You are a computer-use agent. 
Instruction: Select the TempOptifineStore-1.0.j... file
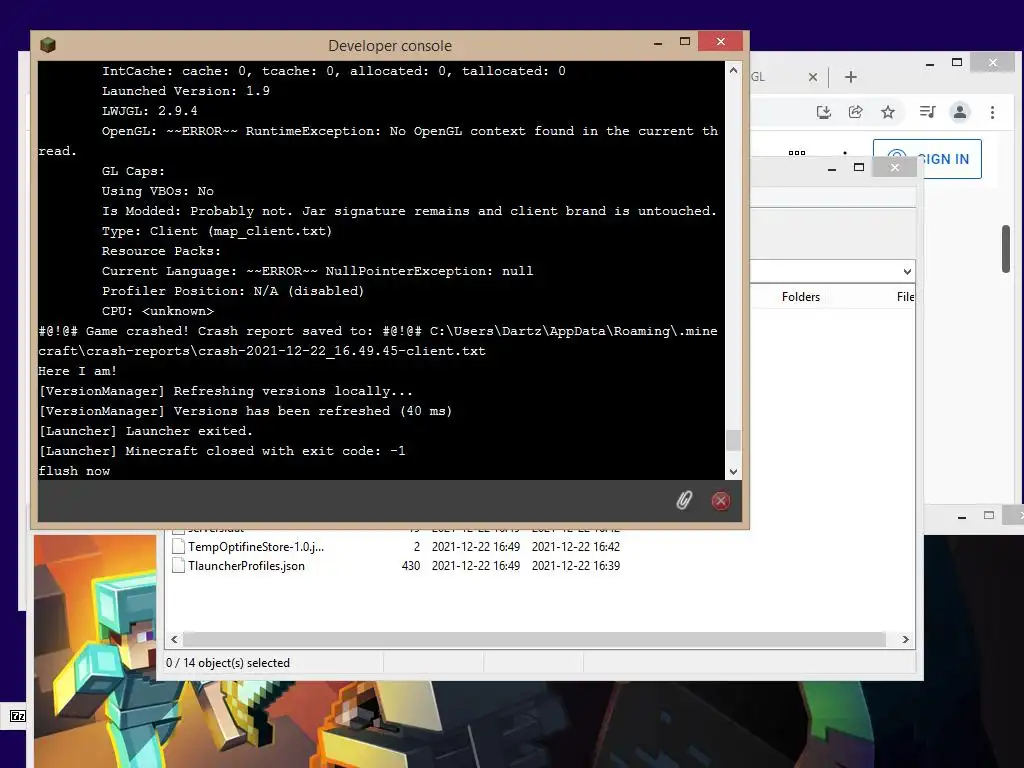pyautogui.click(x=256, y=547)
